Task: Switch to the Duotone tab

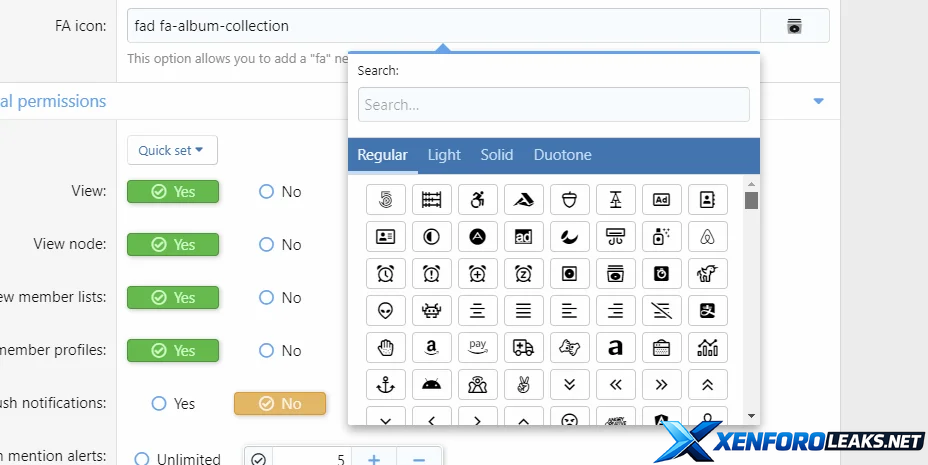Action: 562,155
